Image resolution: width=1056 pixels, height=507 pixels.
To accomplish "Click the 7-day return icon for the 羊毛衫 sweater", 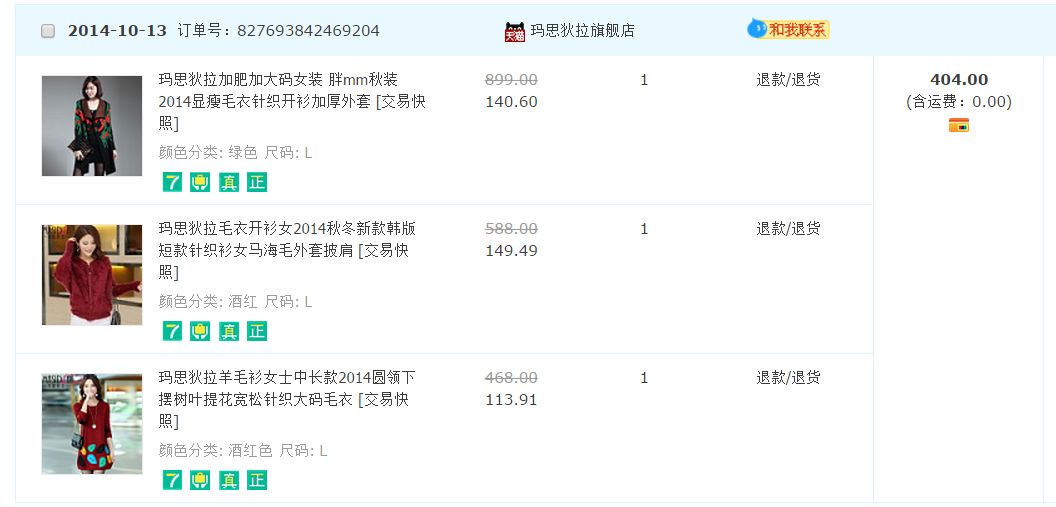I will (172, 480).
